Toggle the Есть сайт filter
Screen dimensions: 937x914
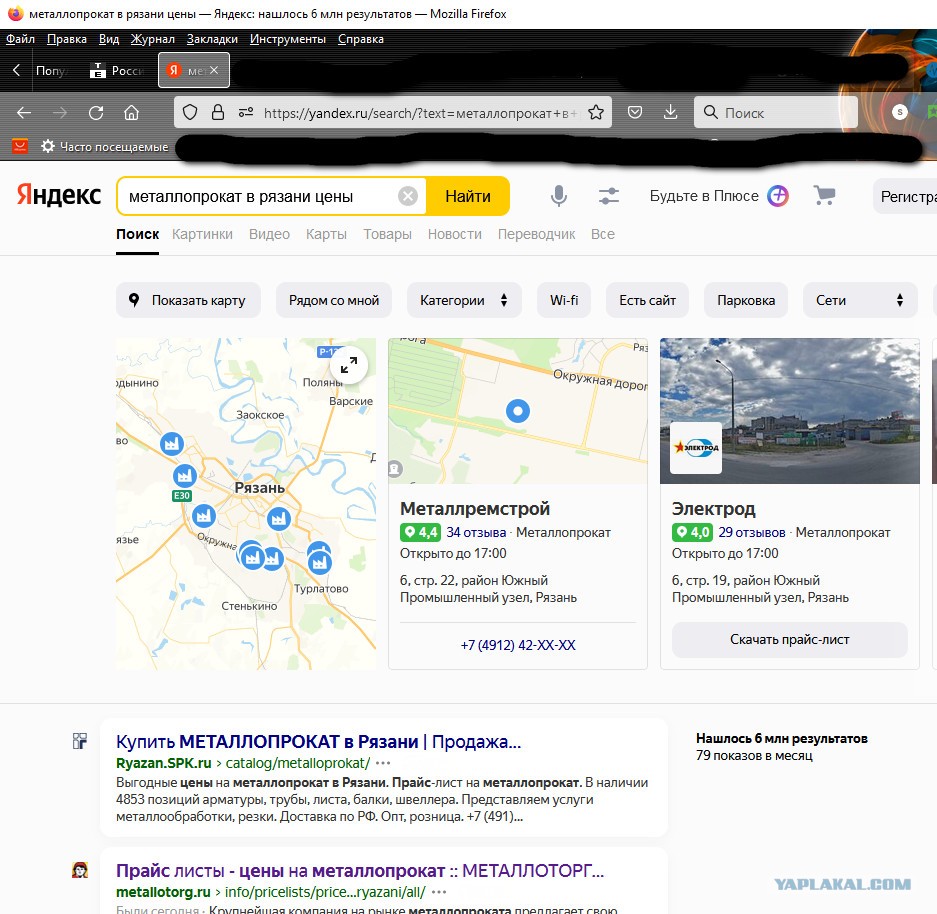pos(647,300)
